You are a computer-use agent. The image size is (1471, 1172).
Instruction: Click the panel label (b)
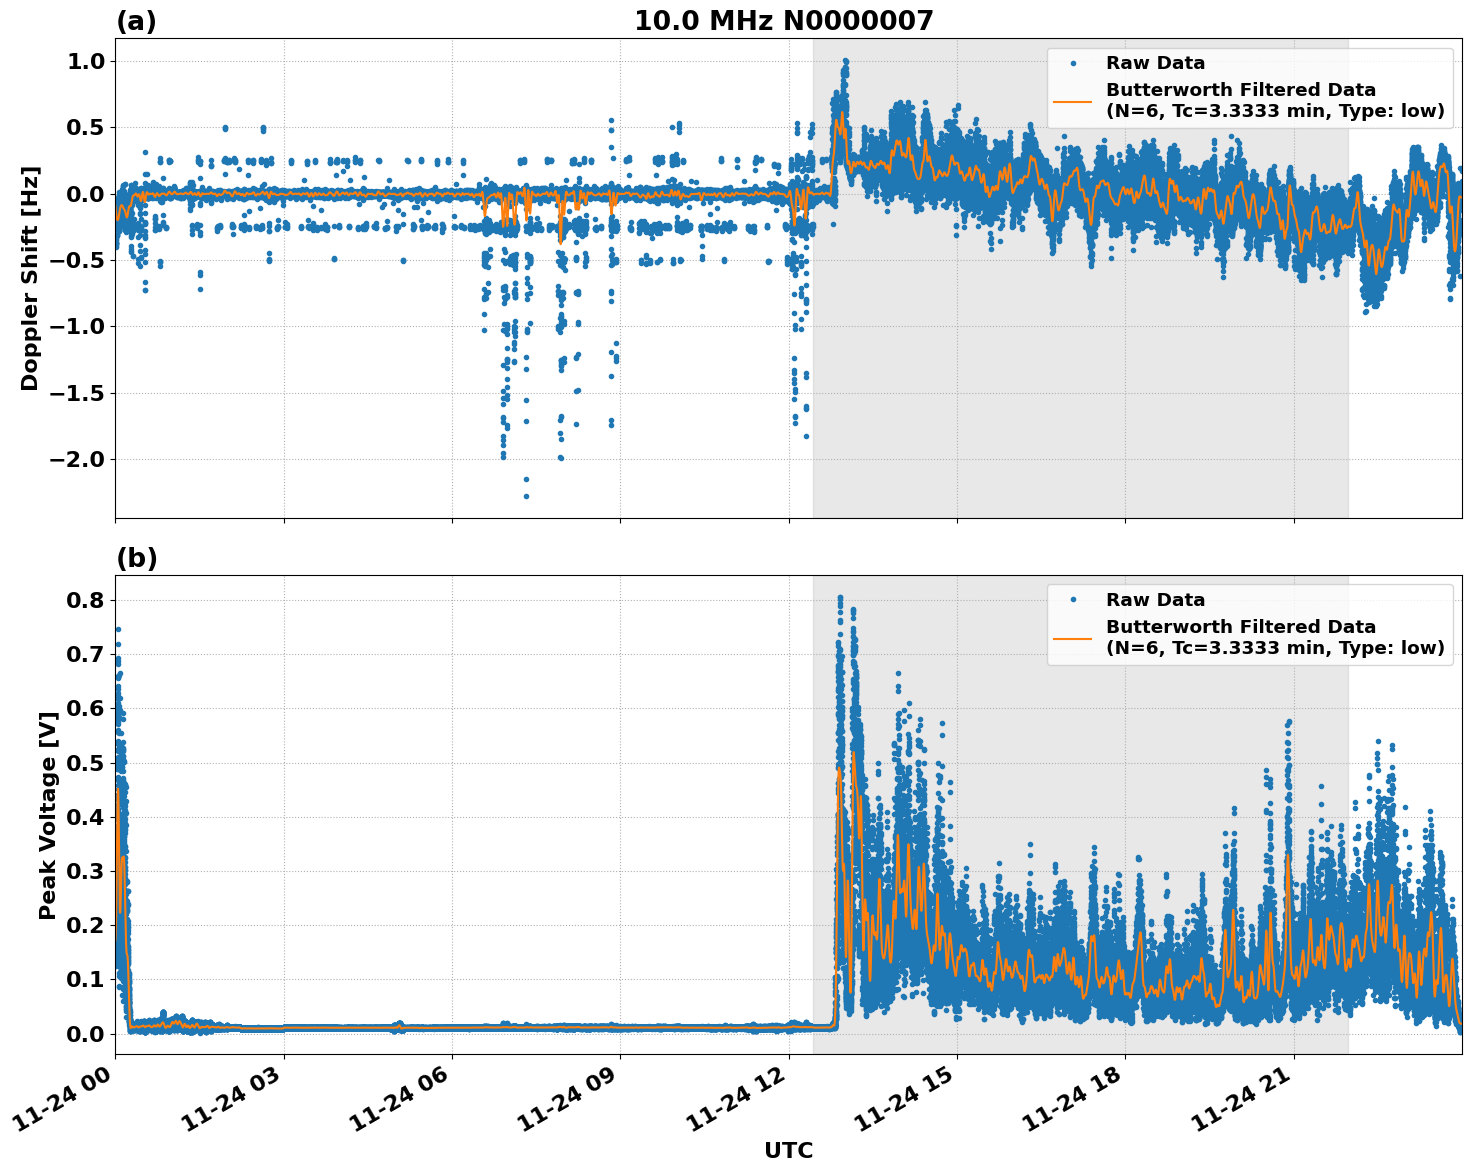138,559
